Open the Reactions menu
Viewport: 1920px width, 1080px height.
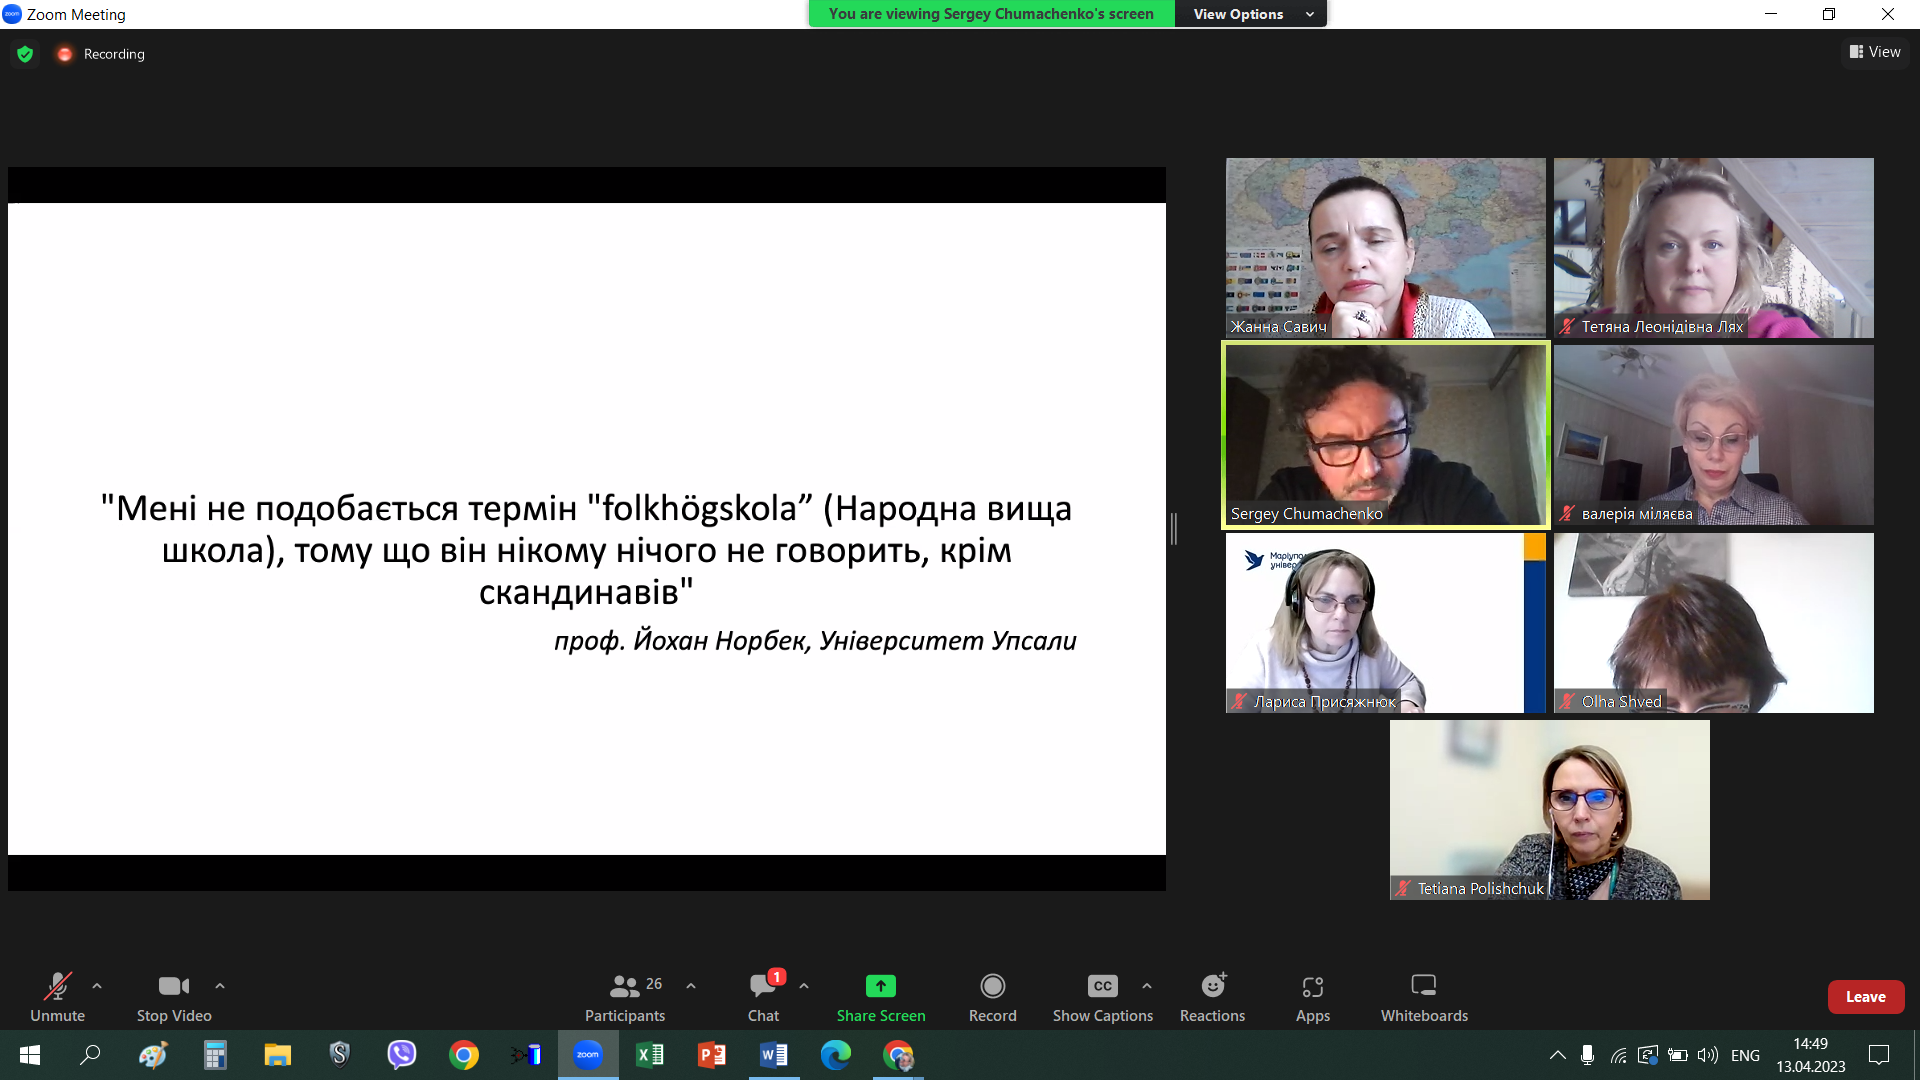(x=1212, y=998)
